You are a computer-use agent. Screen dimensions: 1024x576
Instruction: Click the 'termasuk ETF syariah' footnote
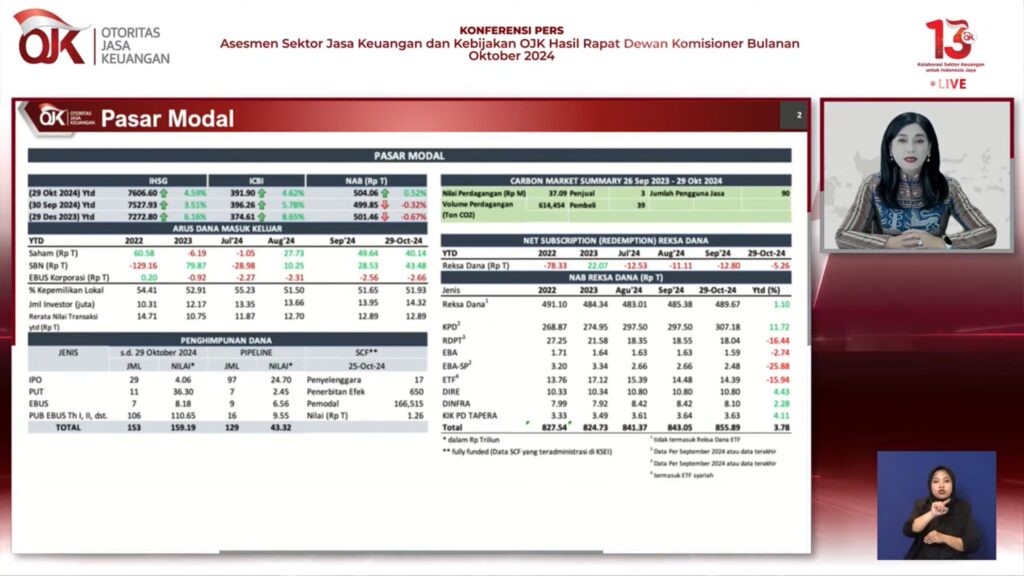point(682,475)
